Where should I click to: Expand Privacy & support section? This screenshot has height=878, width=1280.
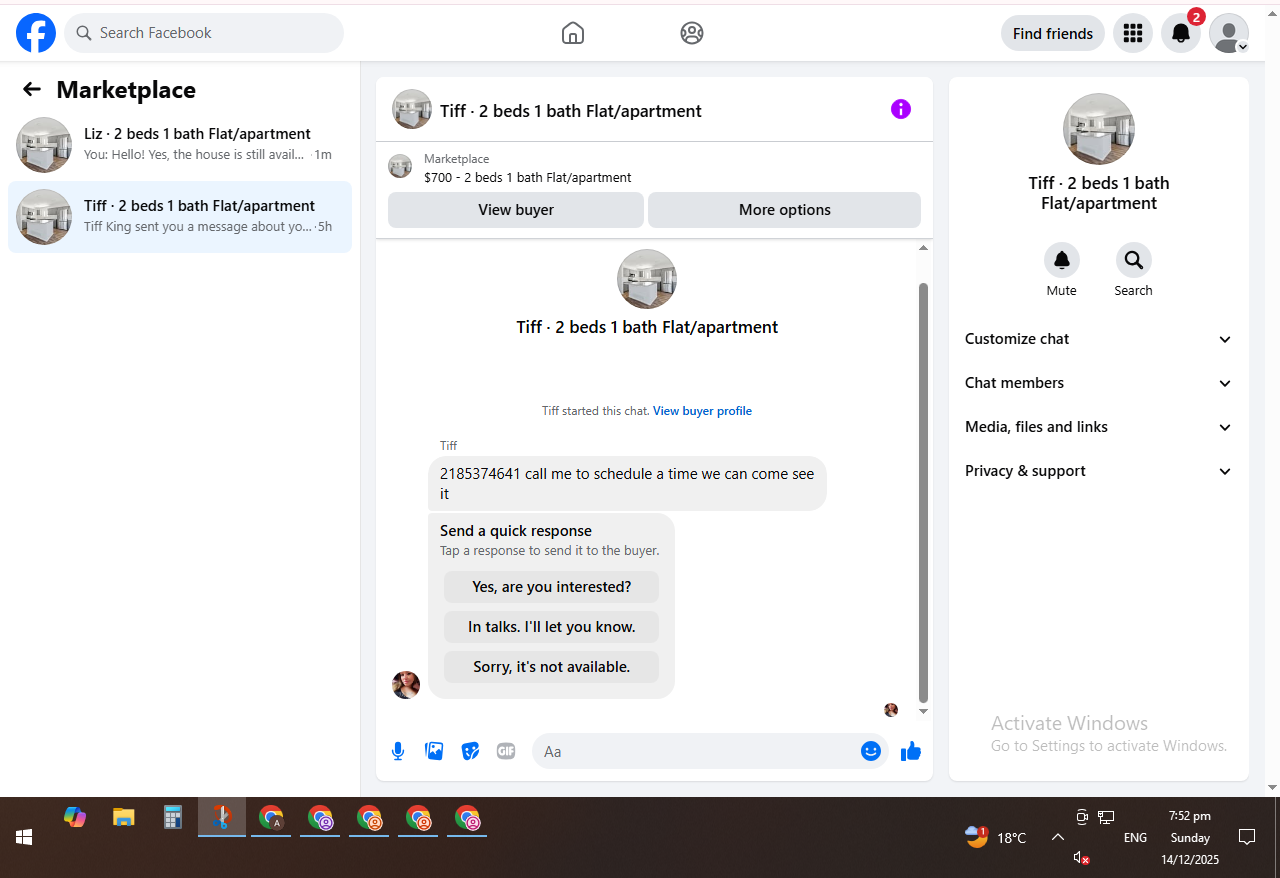click(x=1099, y=471)
